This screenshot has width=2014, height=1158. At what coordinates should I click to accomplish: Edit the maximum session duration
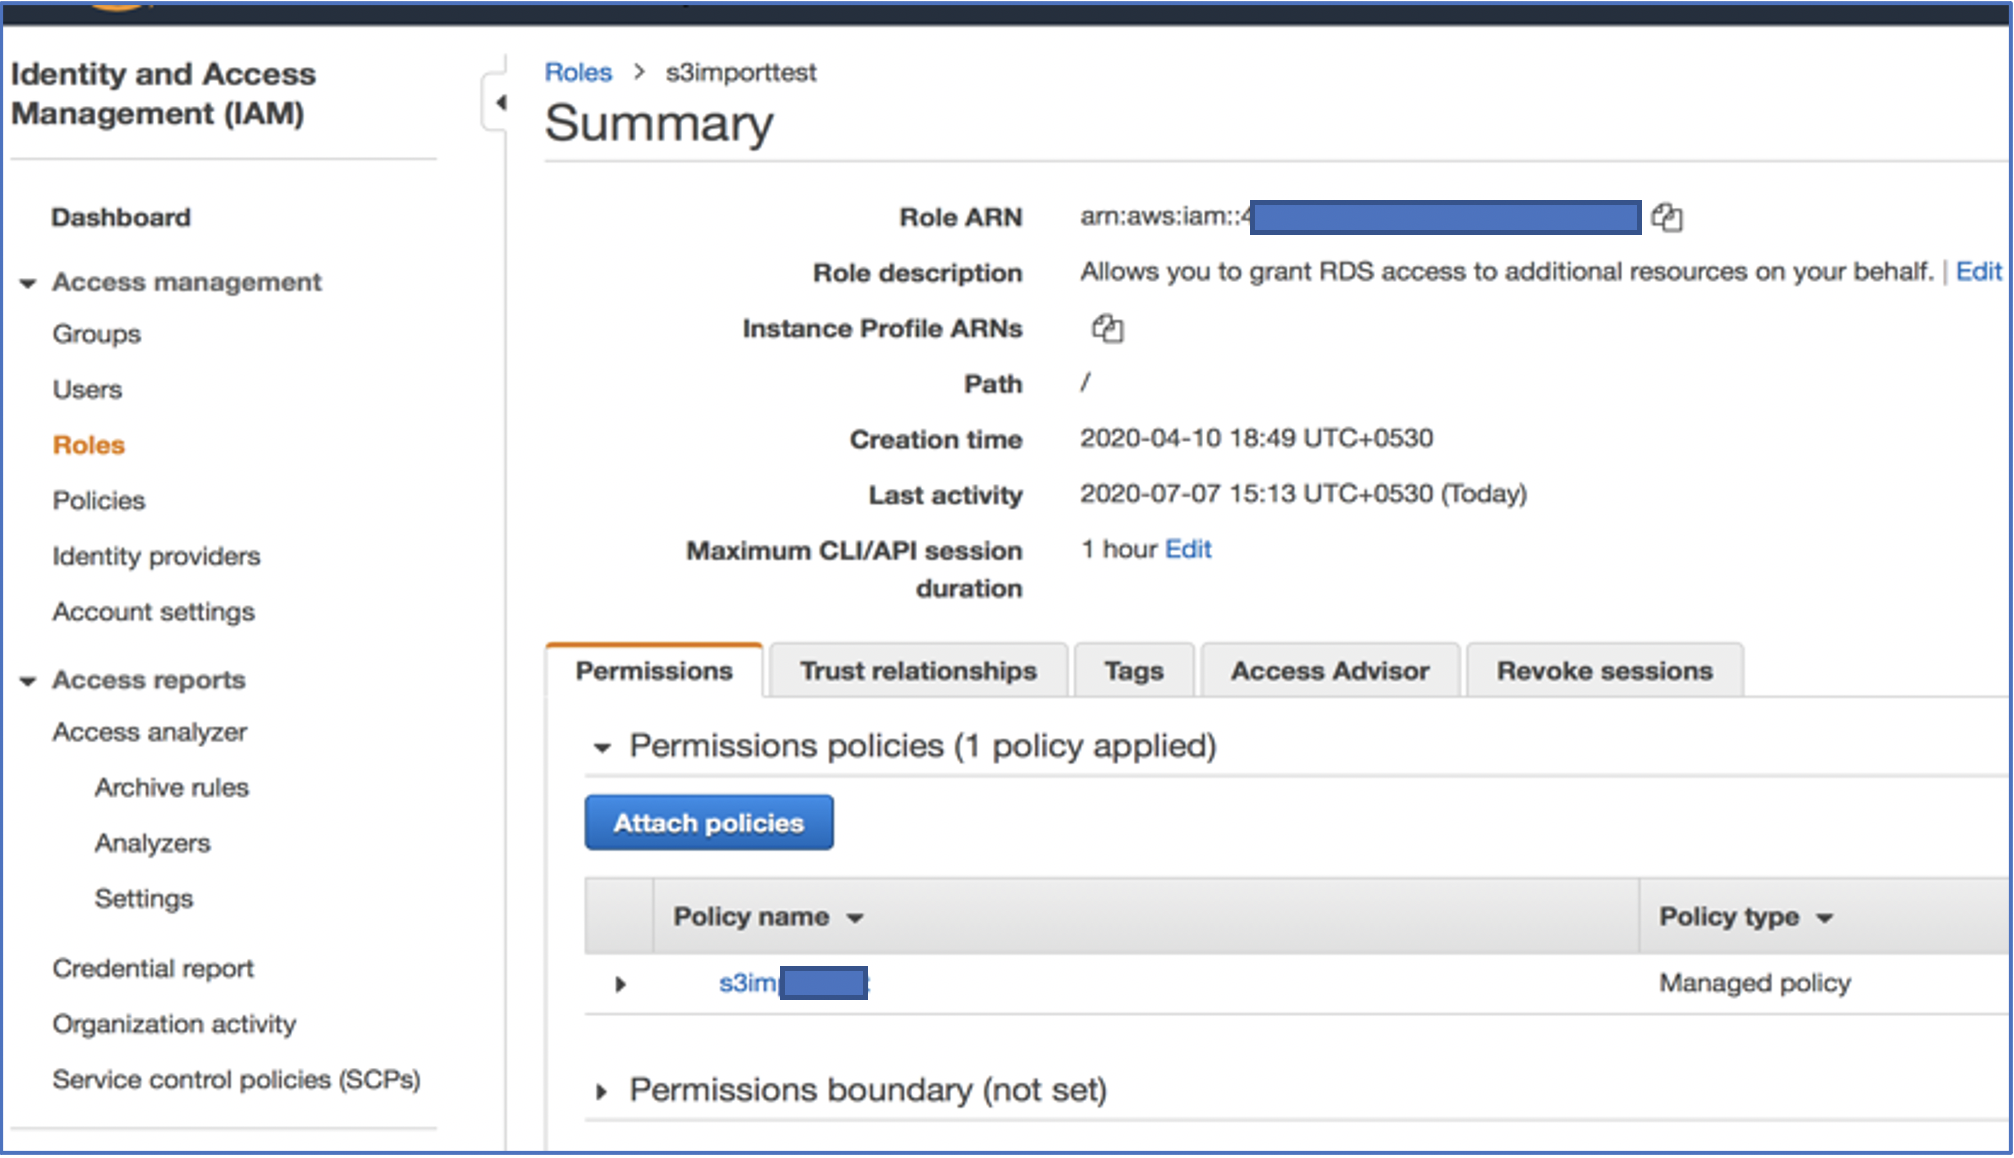[1188, 549]
